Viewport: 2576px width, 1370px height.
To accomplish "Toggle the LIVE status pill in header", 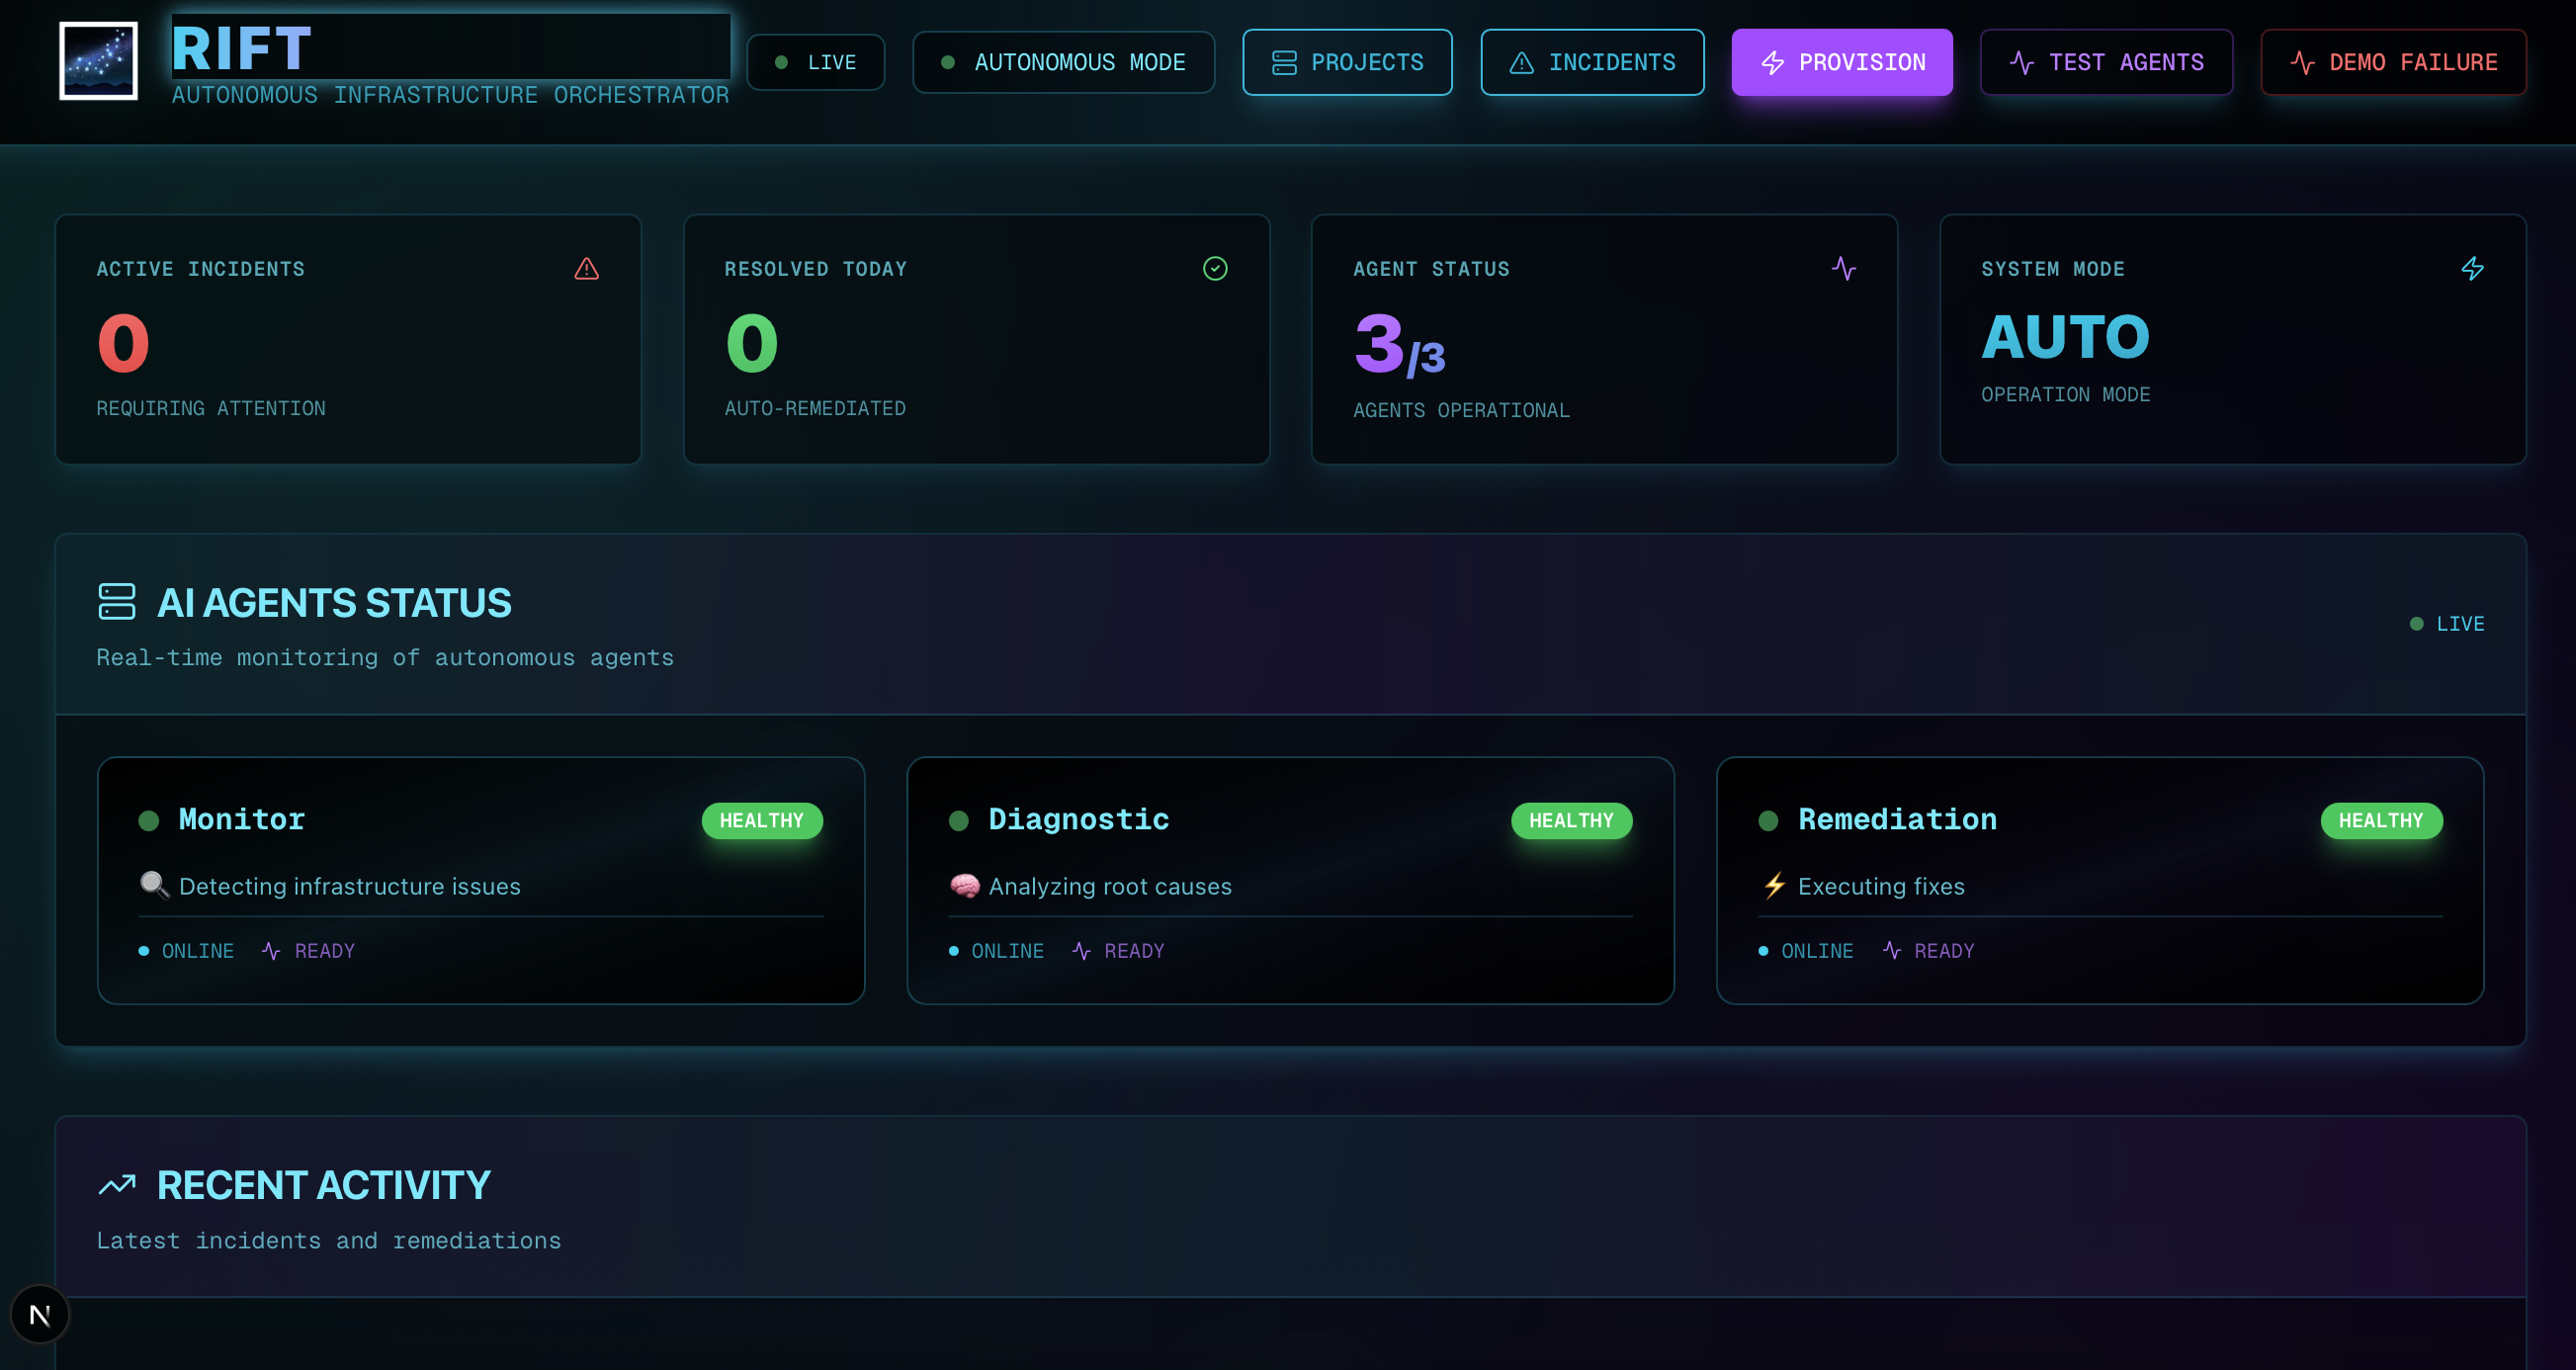I will tap(816, 62).
